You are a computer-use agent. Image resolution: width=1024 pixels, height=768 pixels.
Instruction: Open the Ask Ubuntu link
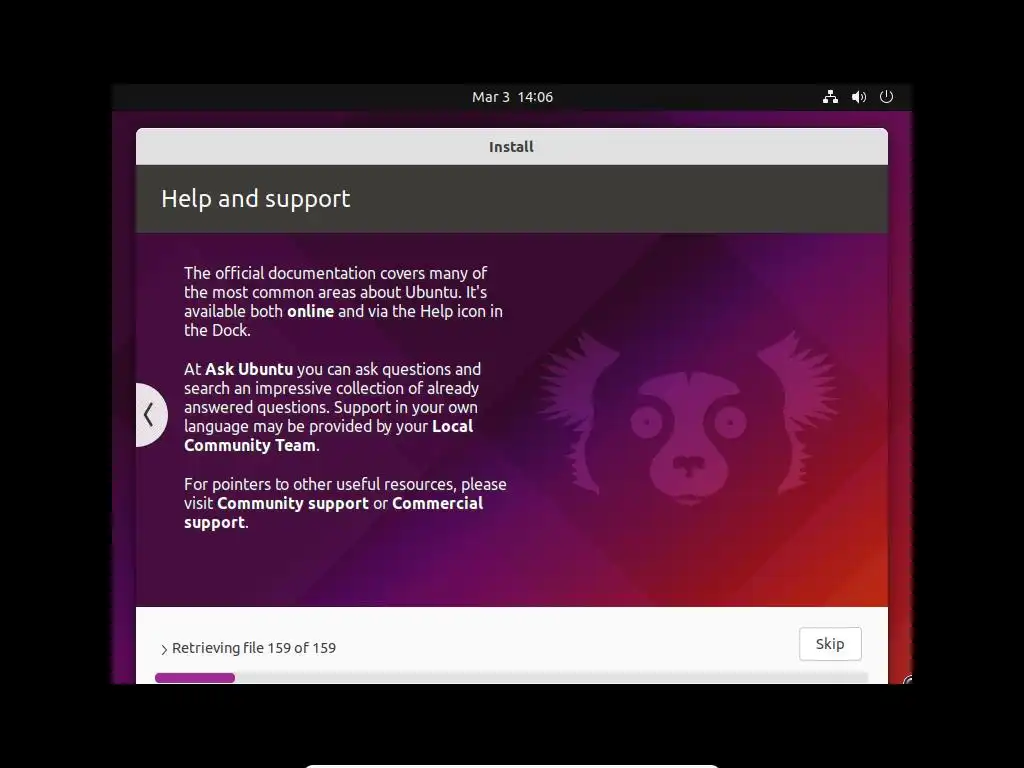(x=249, y=369)
